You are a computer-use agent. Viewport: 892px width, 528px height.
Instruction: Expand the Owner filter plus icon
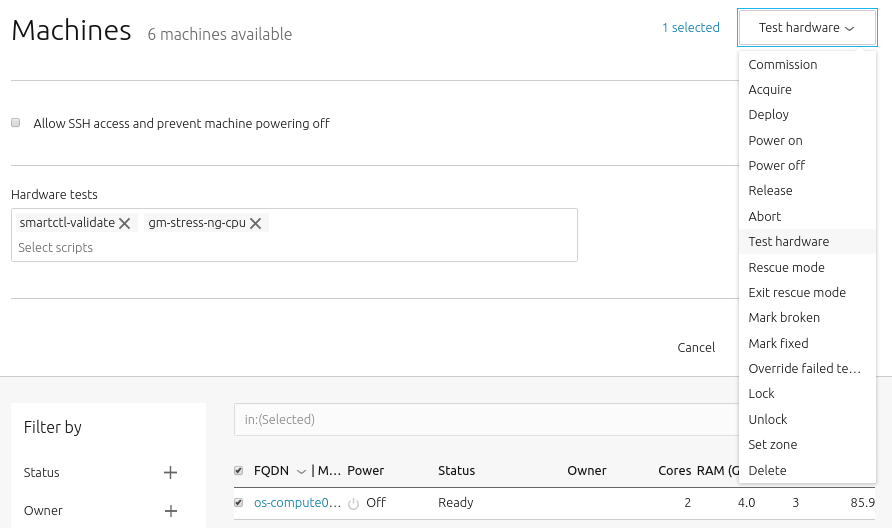point(170,511)
